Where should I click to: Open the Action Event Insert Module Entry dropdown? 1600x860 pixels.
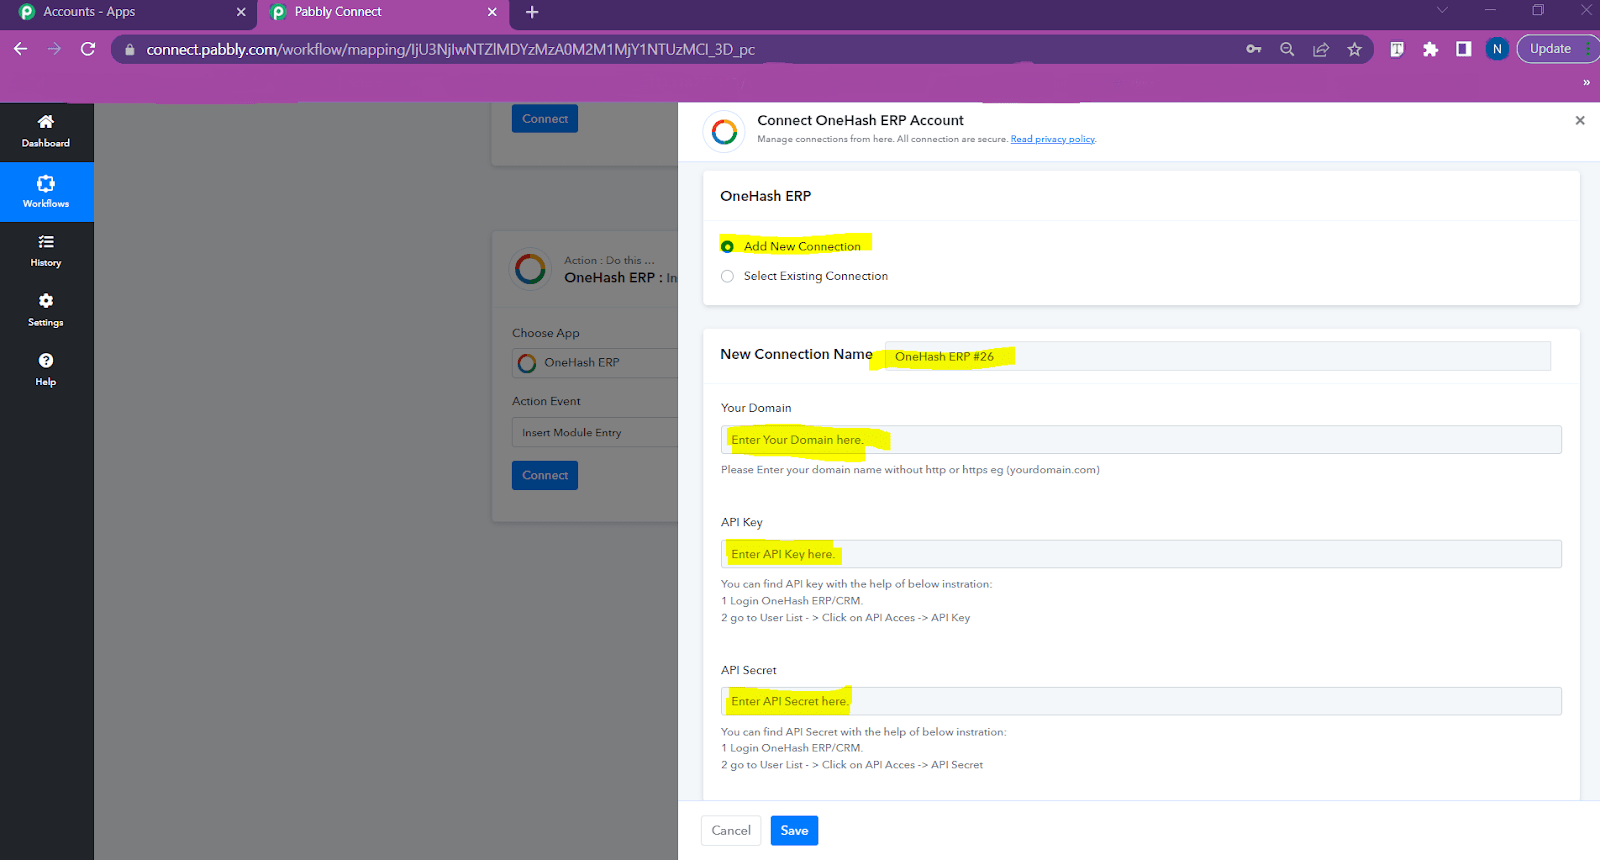coord(595,433)
